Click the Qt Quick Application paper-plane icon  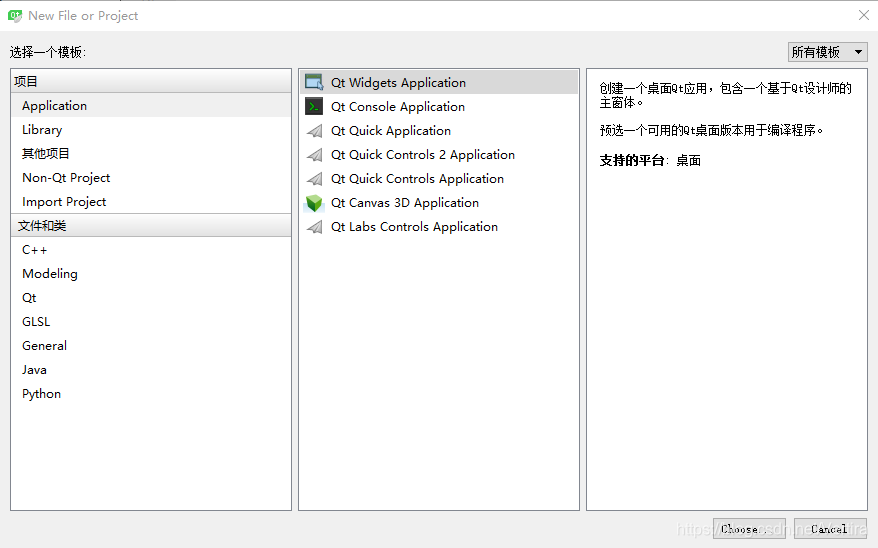tap(315, 131)
